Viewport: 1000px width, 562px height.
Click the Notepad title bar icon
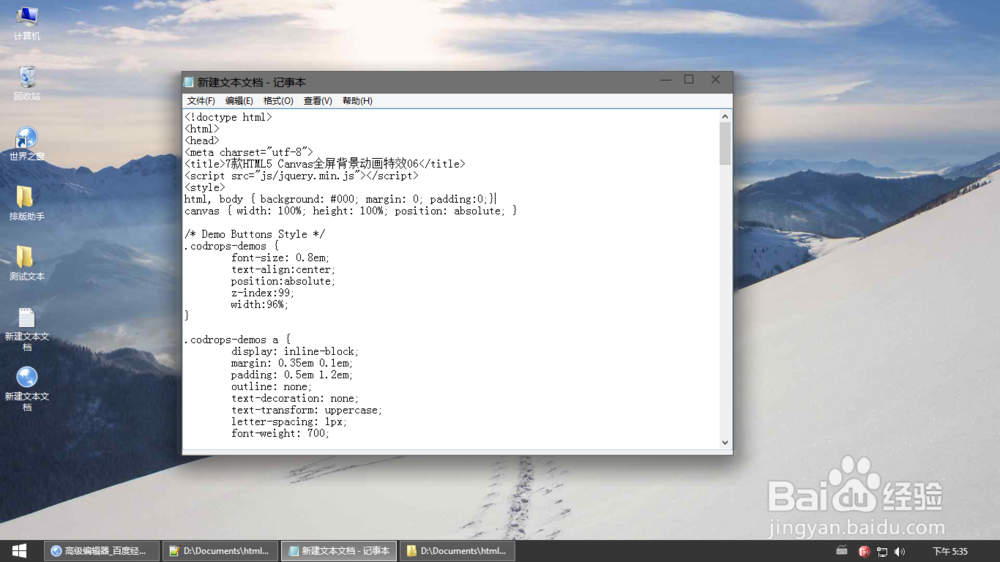tap(189, 82)
